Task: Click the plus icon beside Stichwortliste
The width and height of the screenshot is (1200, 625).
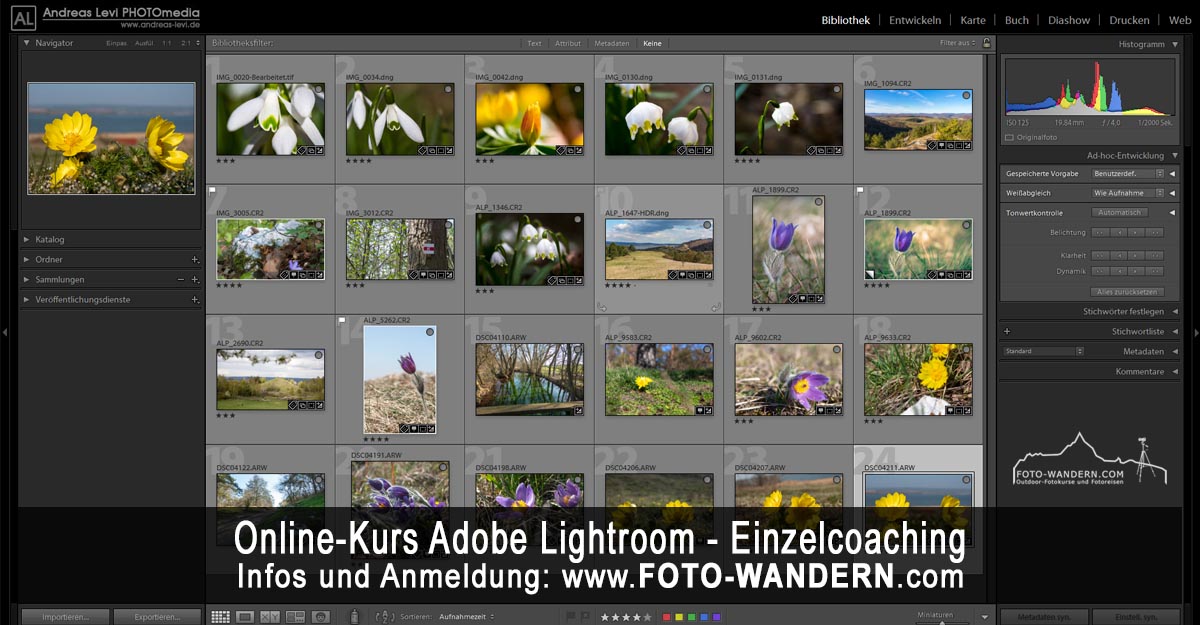Action: (1007, 331)
